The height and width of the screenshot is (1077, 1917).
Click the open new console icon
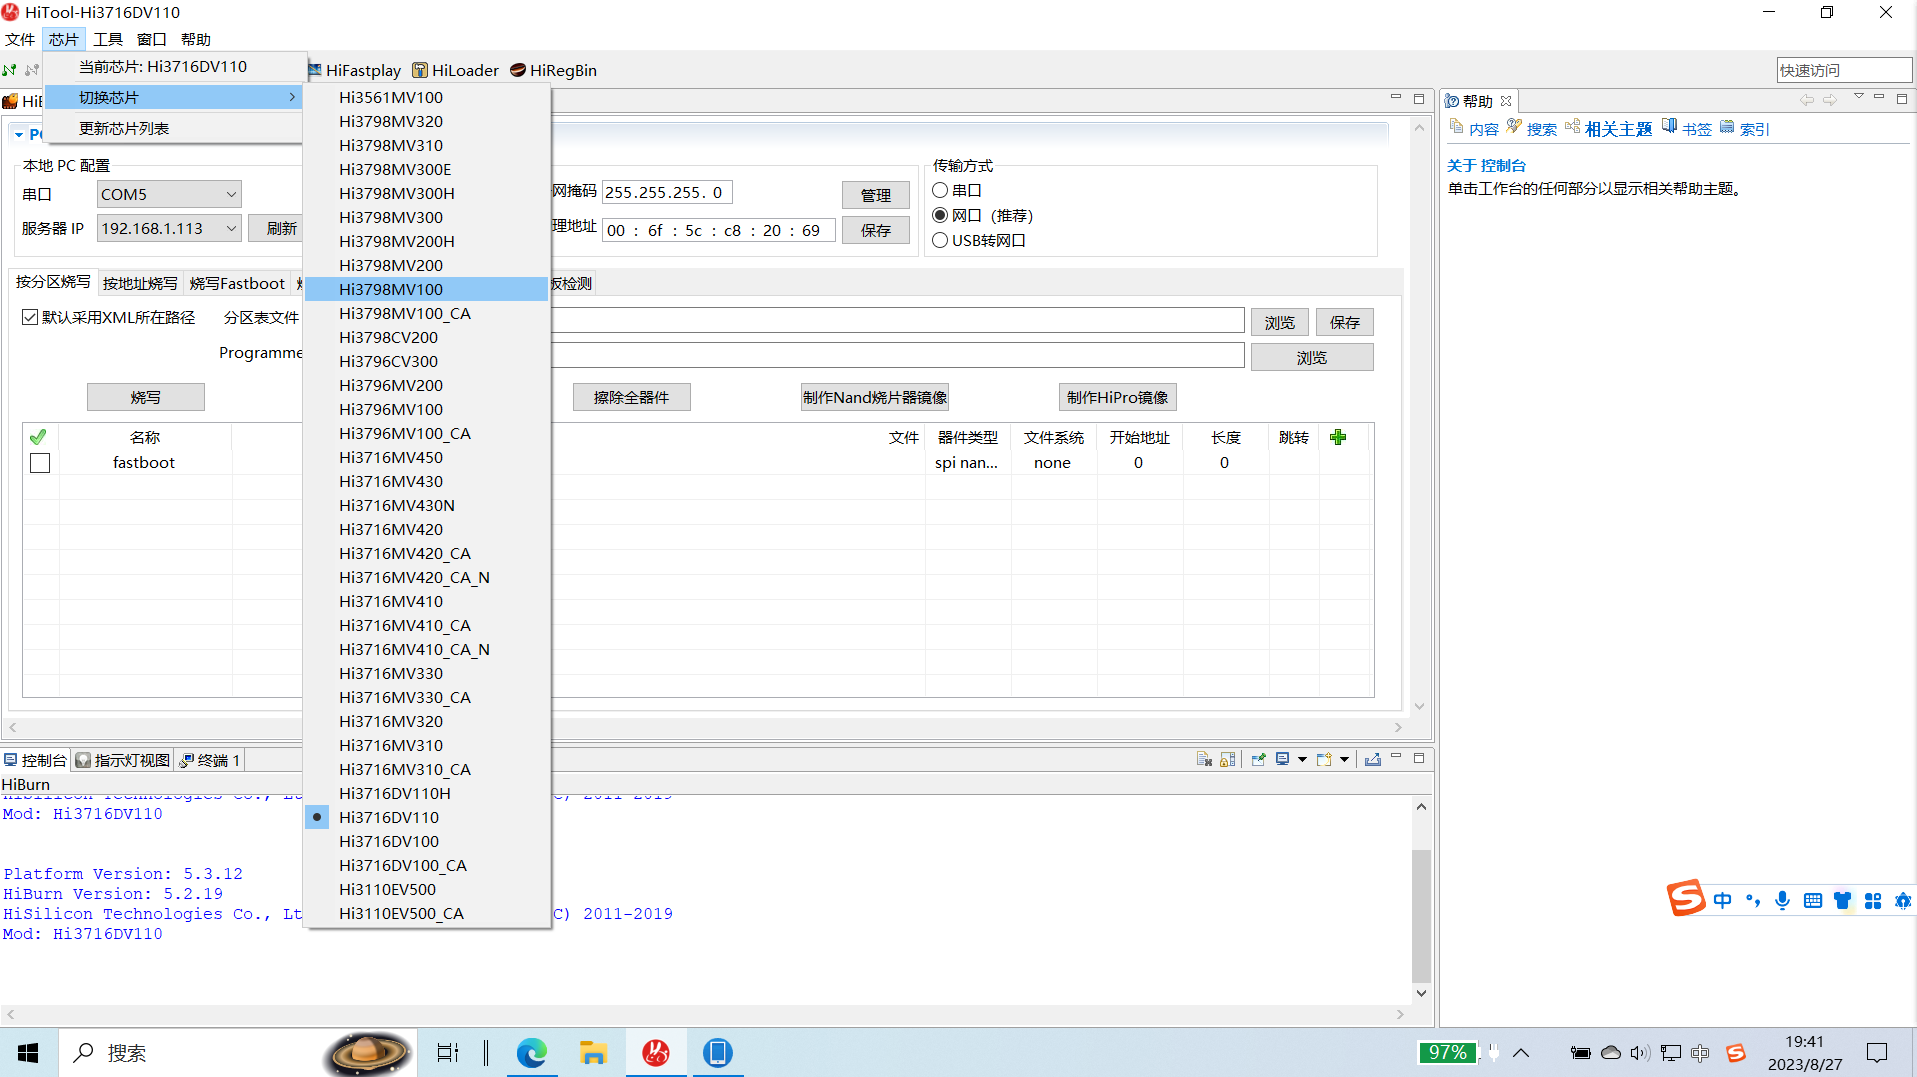coord(1324,759)
